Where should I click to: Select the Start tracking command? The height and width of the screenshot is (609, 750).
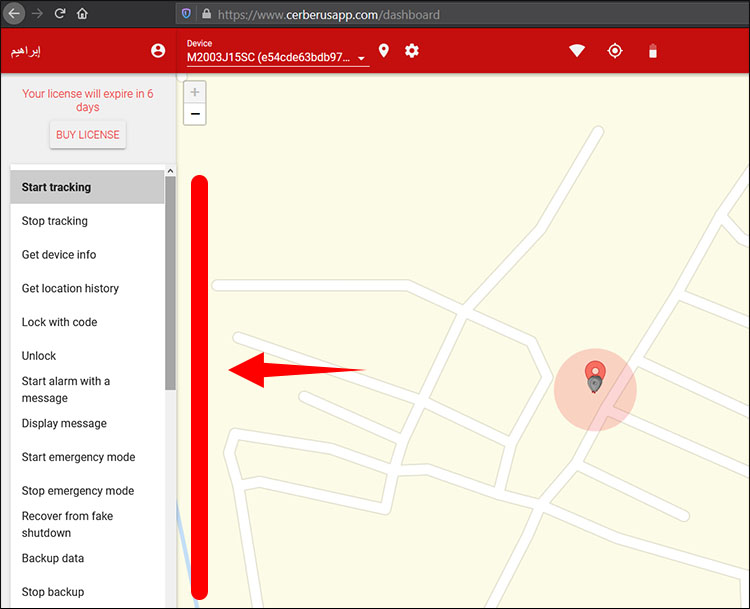[88, 187]
